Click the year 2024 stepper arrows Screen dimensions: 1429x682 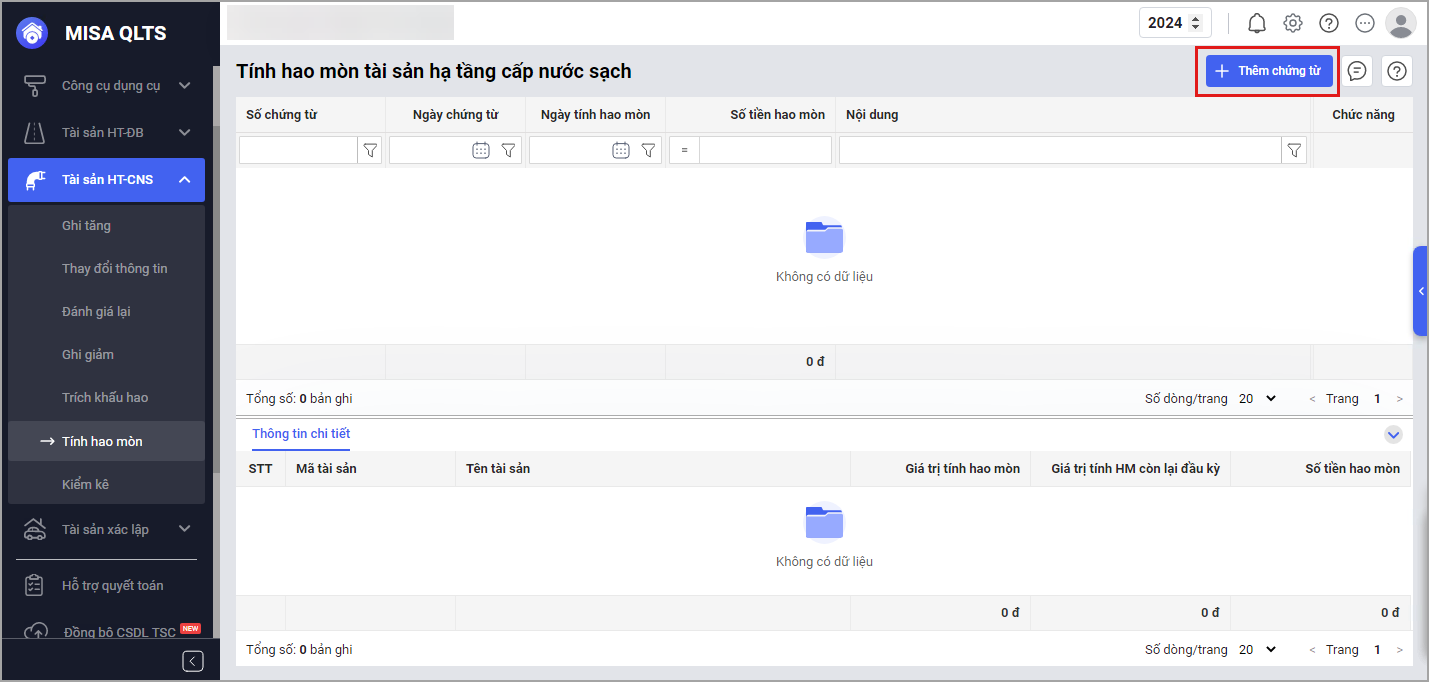[x=1194, y=23]
